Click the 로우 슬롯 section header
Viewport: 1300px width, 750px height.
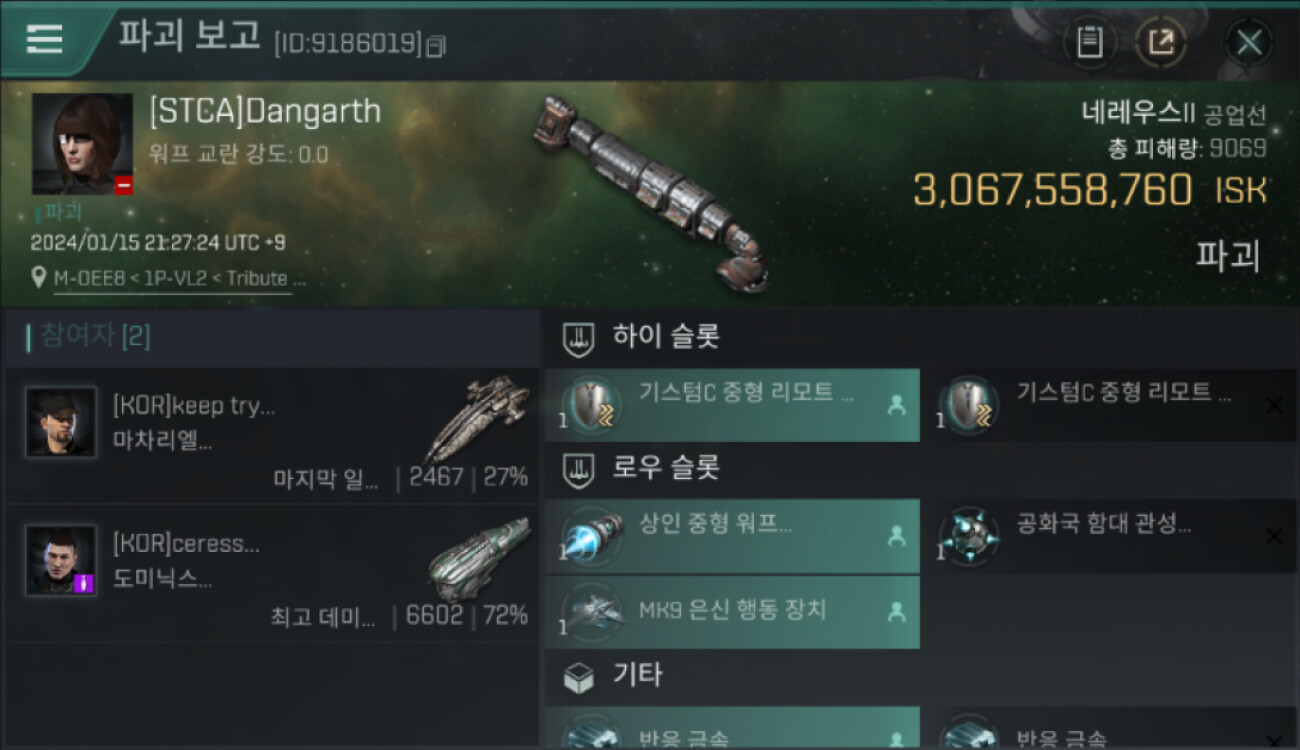click(642, 468)
